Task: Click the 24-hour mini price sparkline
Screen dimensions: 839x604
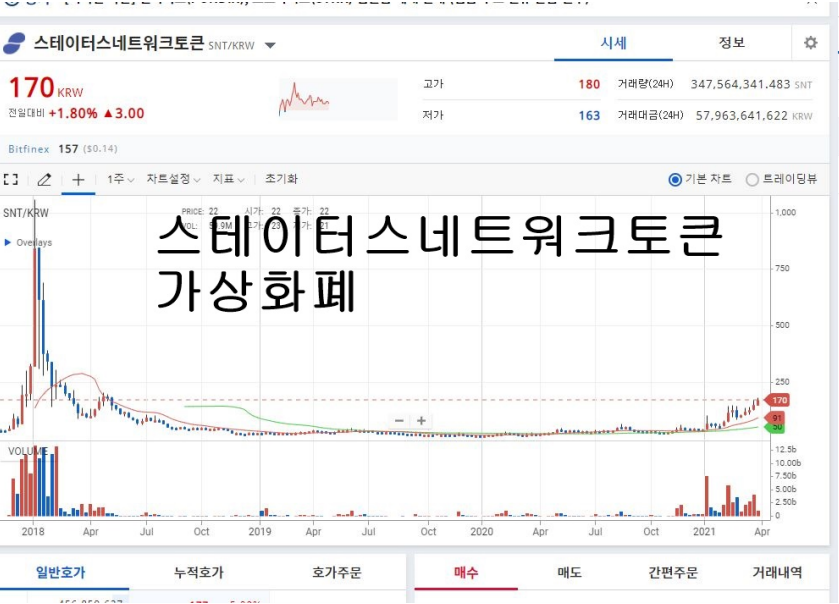Action: click(338, 99)
